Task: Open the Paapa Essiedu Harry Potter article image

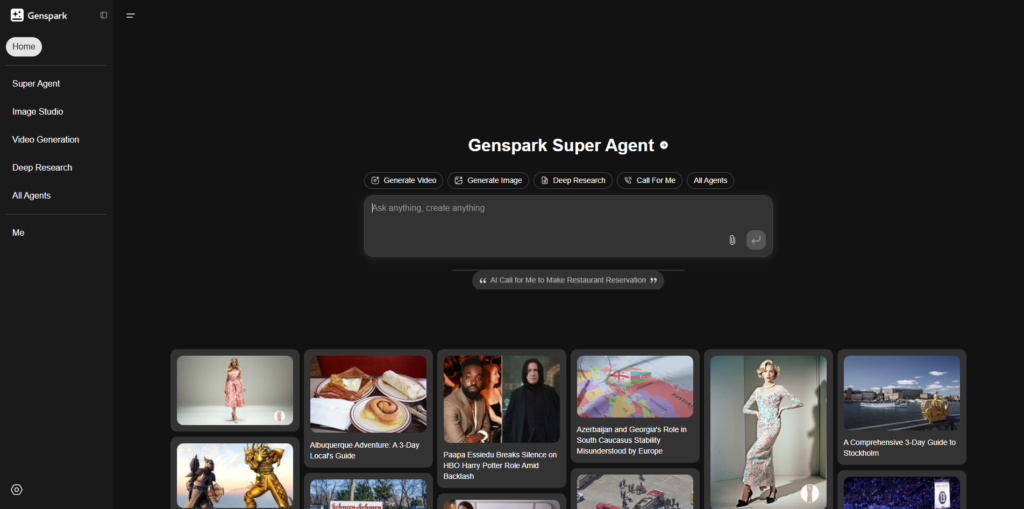Action: click(502, 400)
